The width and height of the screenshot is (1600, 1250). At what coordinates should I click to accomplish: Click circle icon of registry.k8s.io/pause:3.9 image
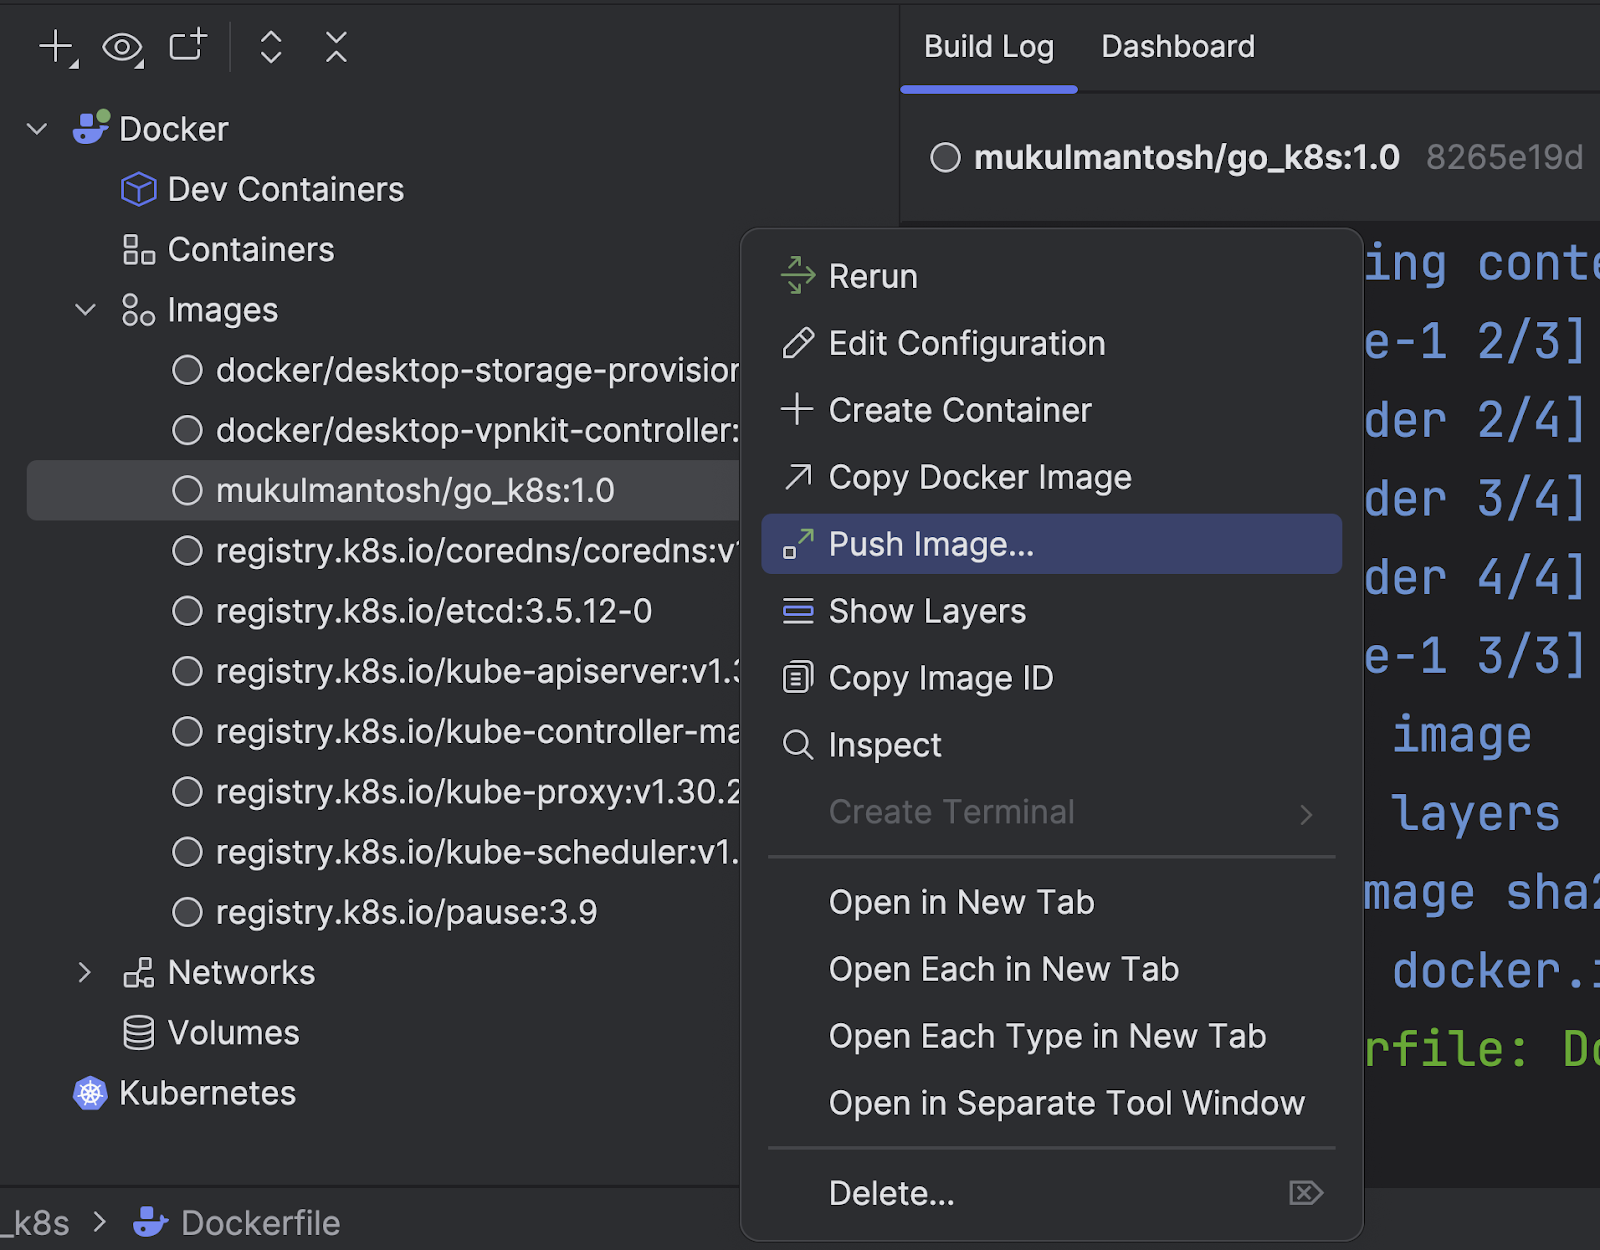click(187, 912)
